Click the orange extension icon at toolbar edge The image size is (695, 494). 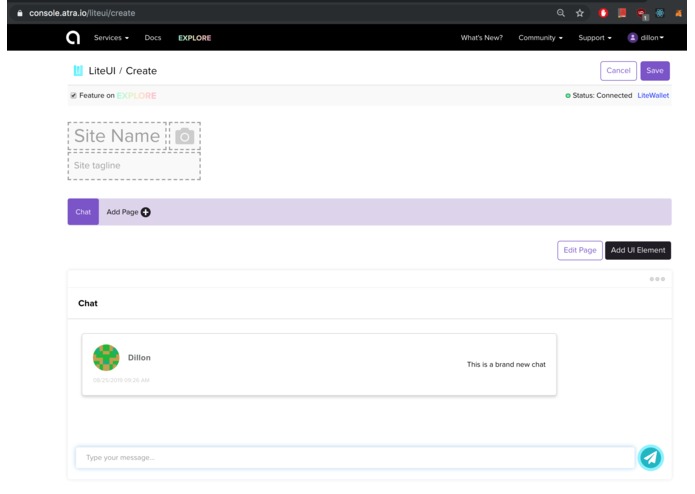tap(678, 13)
